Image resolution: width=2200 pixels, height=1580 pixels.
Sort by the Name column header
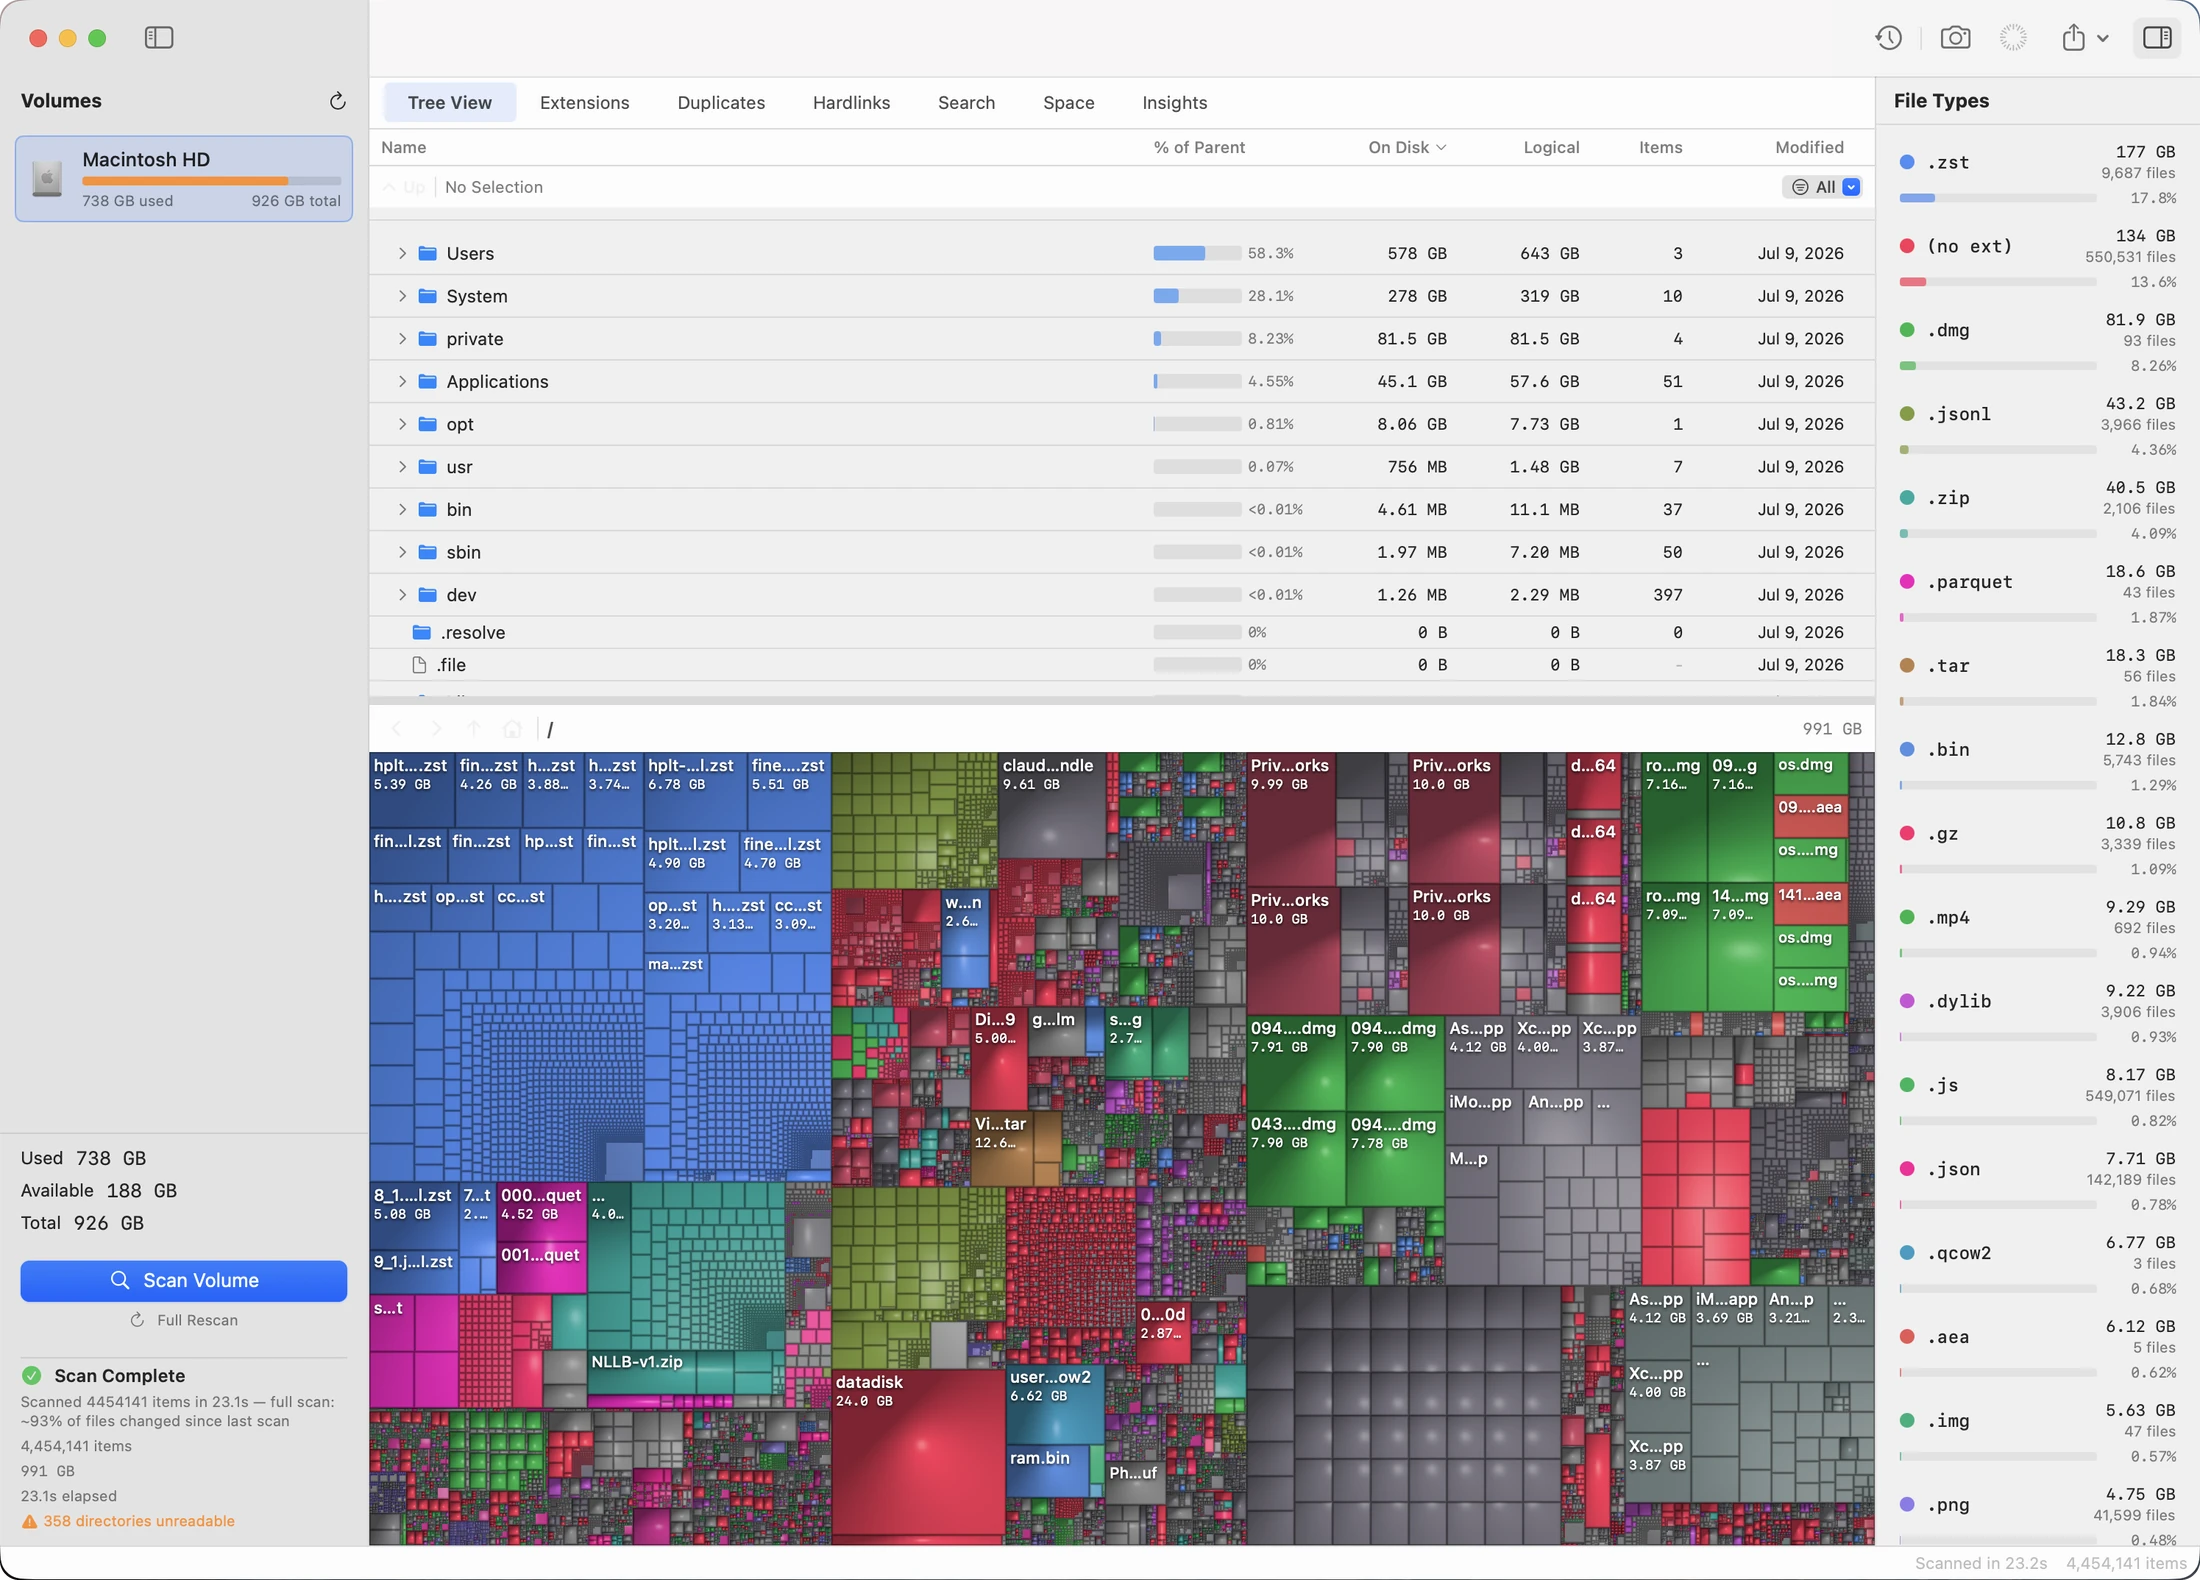(x=403, y=147)
